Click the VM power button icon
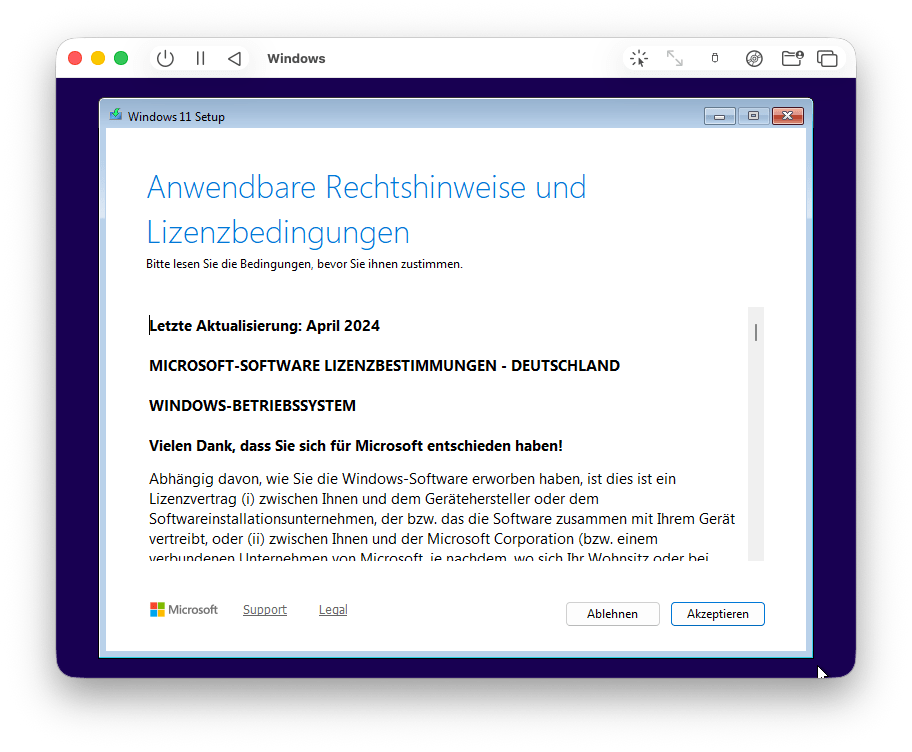 coord(165,59)
